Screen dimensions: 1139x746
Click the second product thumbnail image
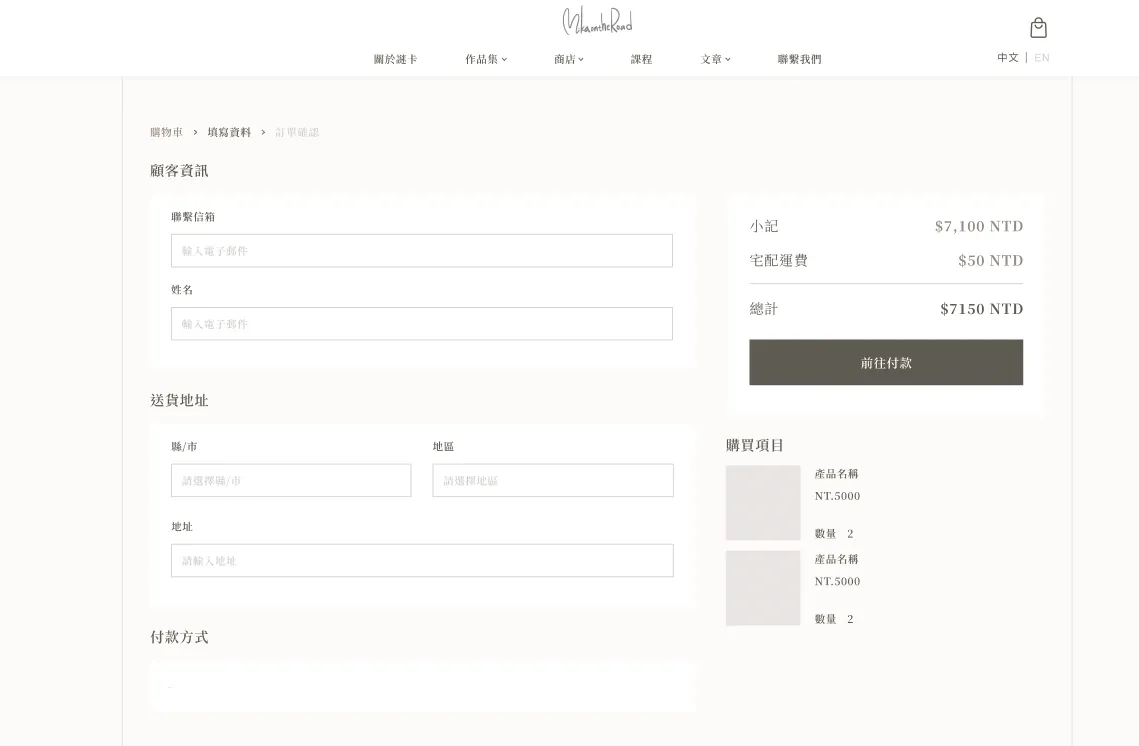pos(763,588)
